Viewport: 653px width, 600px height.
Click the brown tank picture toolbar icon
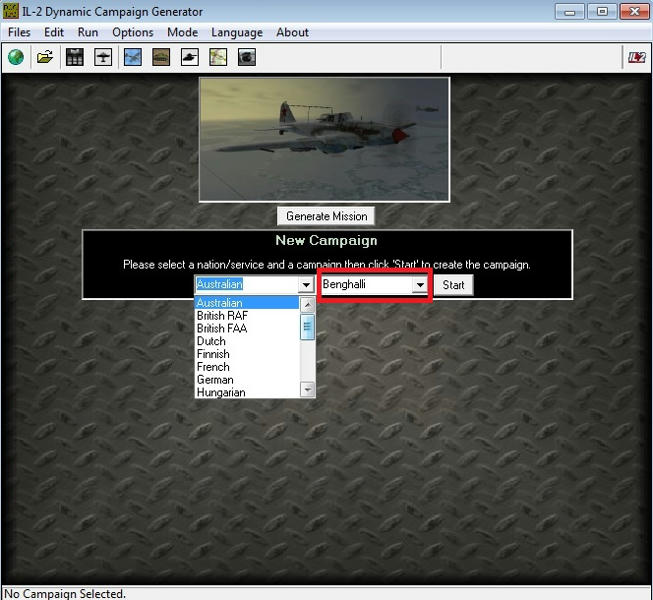coord(161,57)
